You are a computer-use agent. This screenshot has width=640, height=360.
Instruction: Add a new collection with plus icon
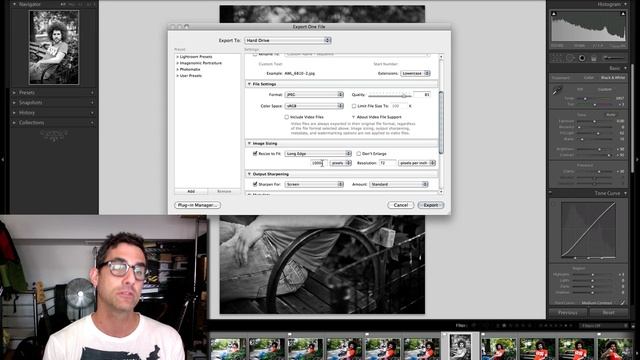tap(92, 122)
